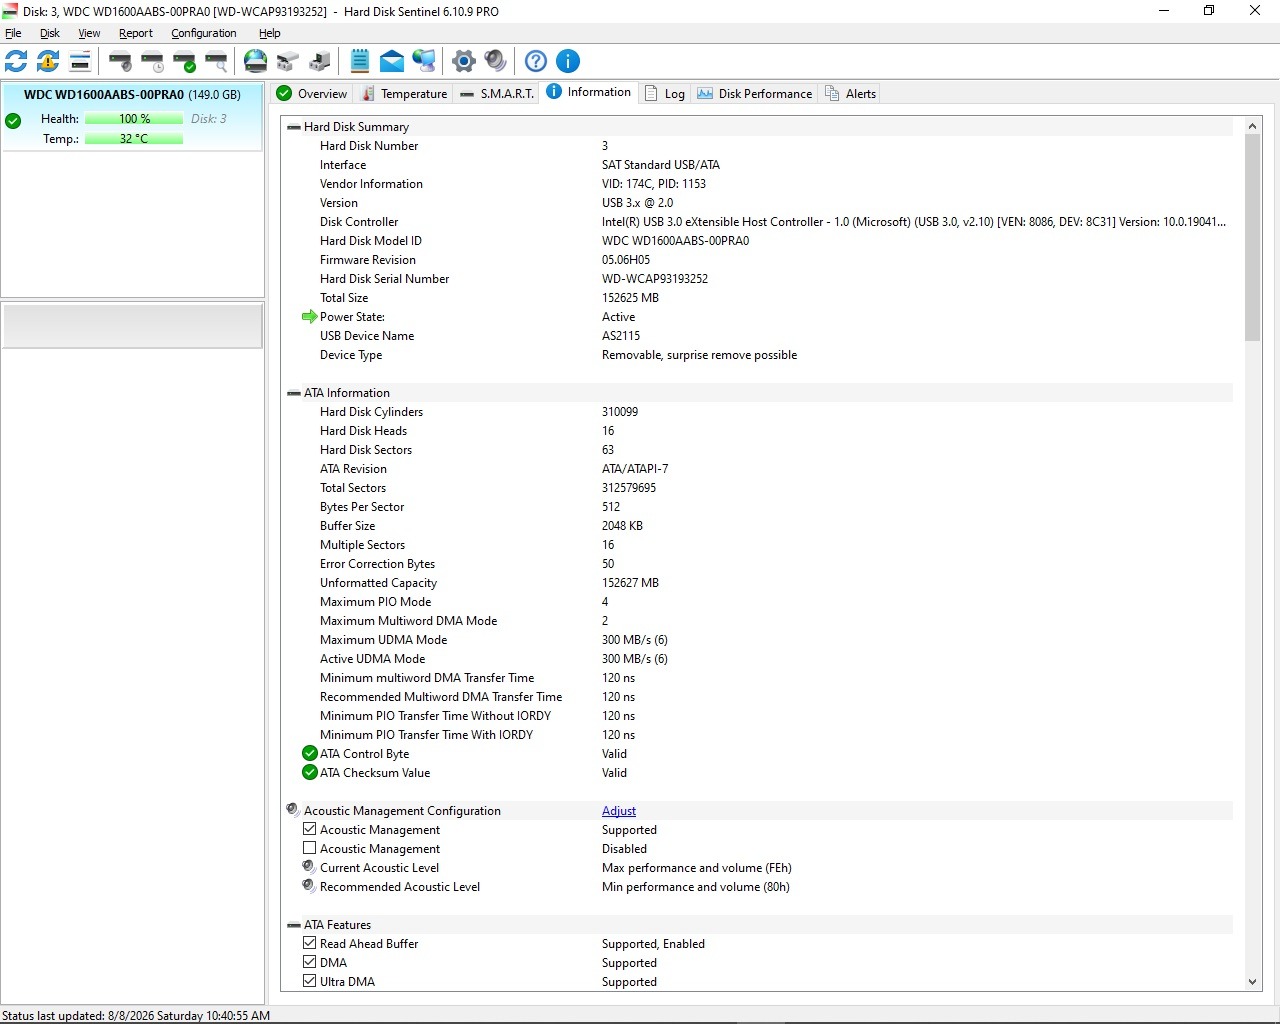Click the Total Sectors 312579695 value
The height and width of the screenshot is (1024, 1280).
[x=629, y=488]
